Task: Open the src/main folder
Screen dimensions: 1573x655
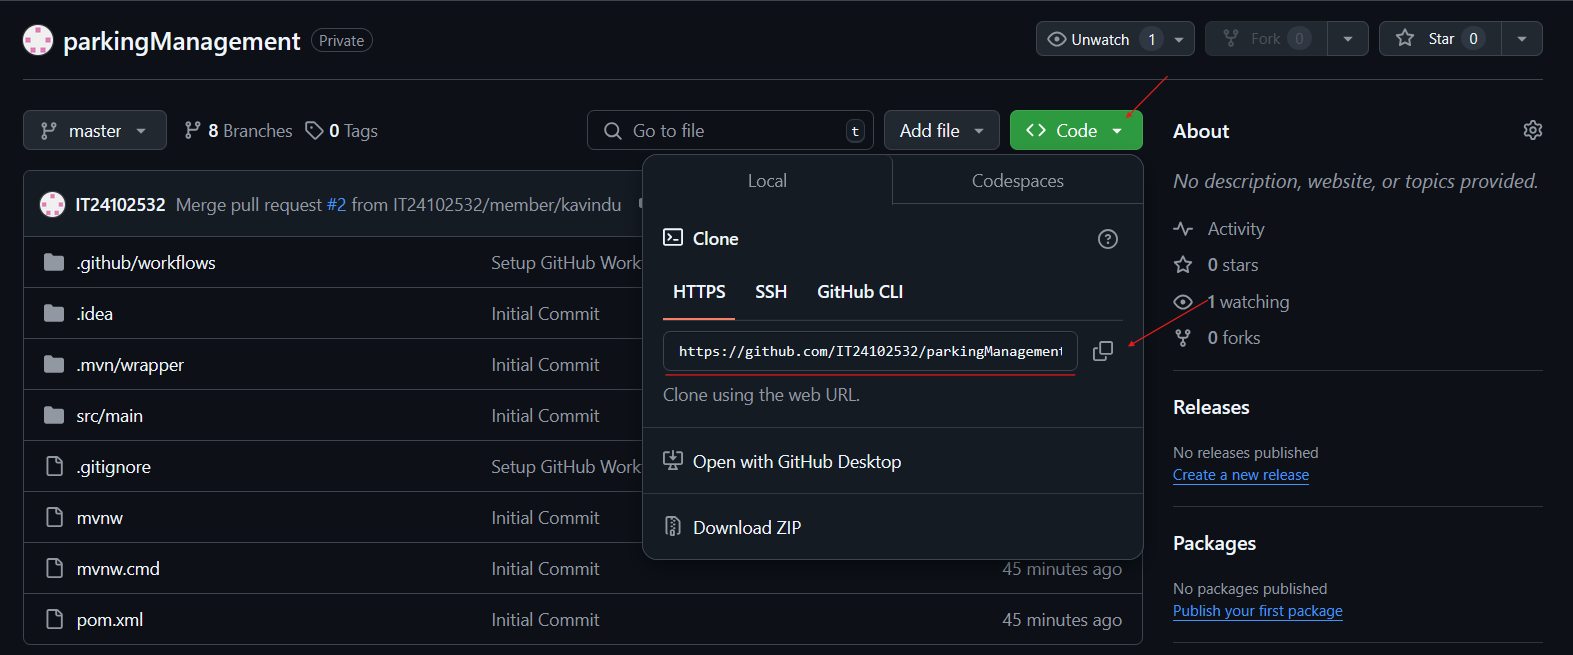Action: click(109, 416)
